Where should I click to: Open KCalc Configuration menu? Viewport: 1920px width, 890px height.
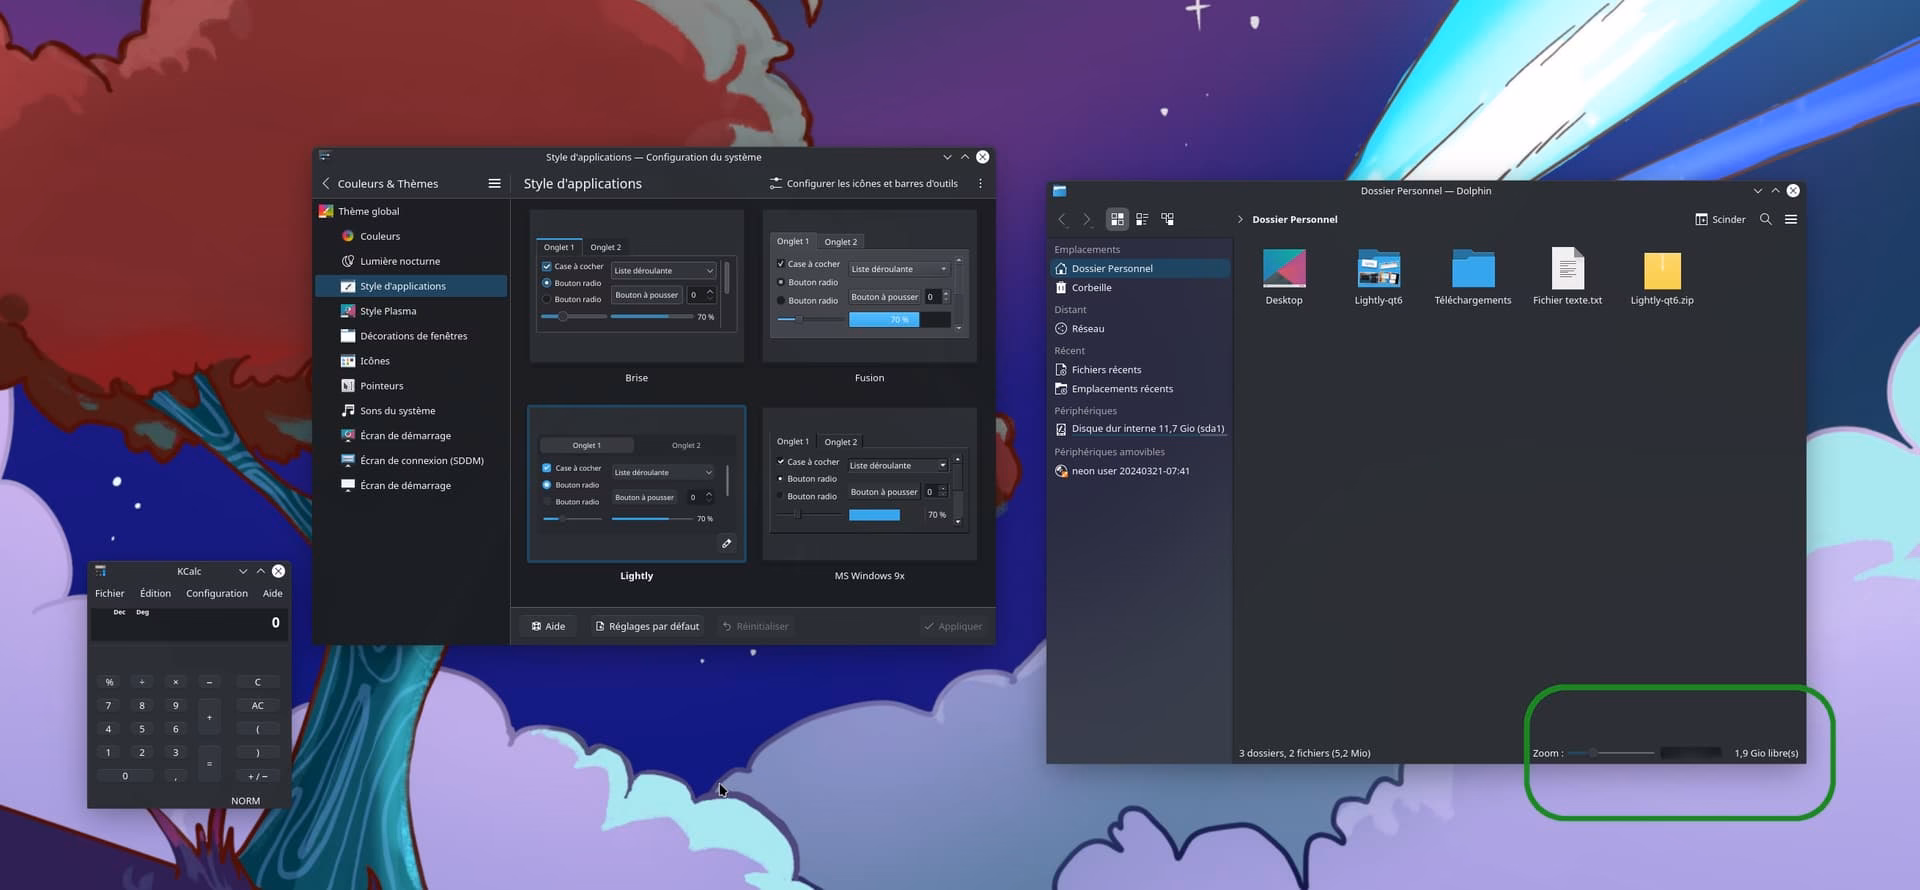(x=217, y=594)
